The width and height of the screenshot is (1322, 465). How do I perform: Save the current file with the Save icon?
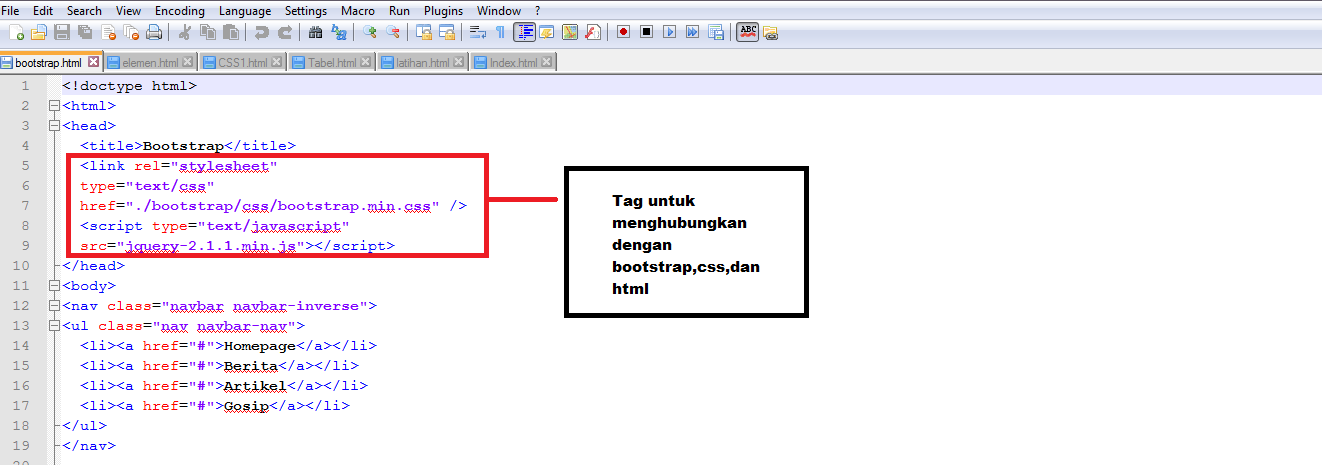click(x=62, y=32)
